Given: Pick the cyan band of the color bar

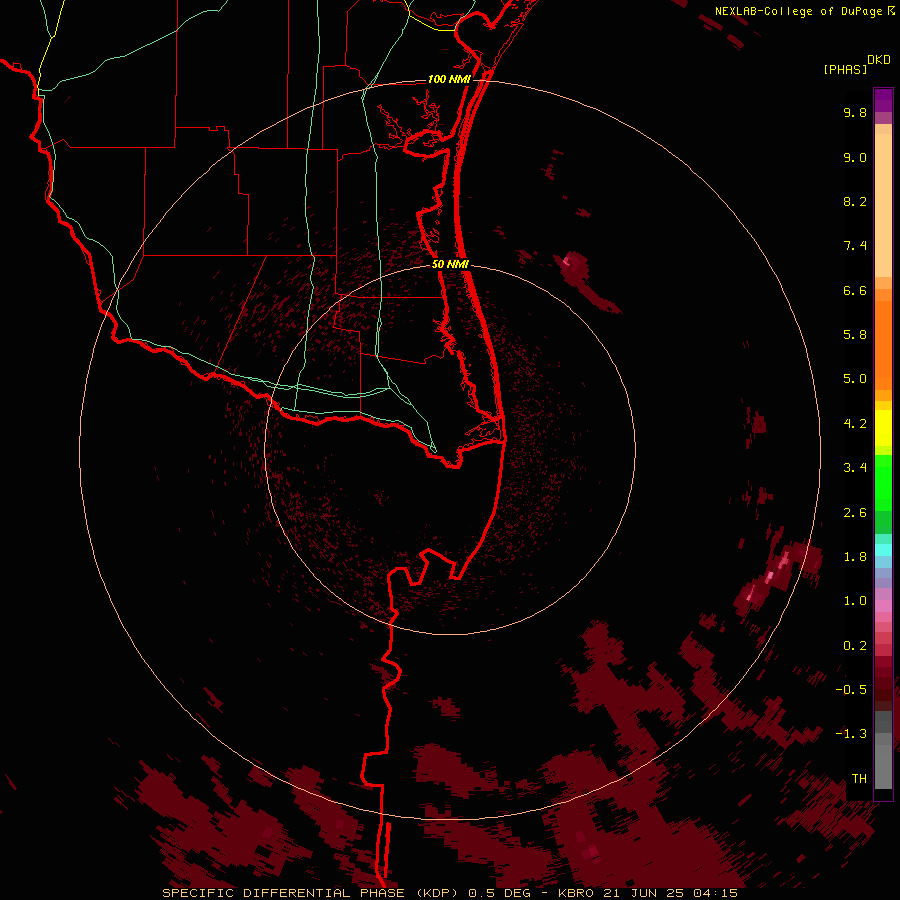Looking at the screenshot, I should (x=883, y=550).
